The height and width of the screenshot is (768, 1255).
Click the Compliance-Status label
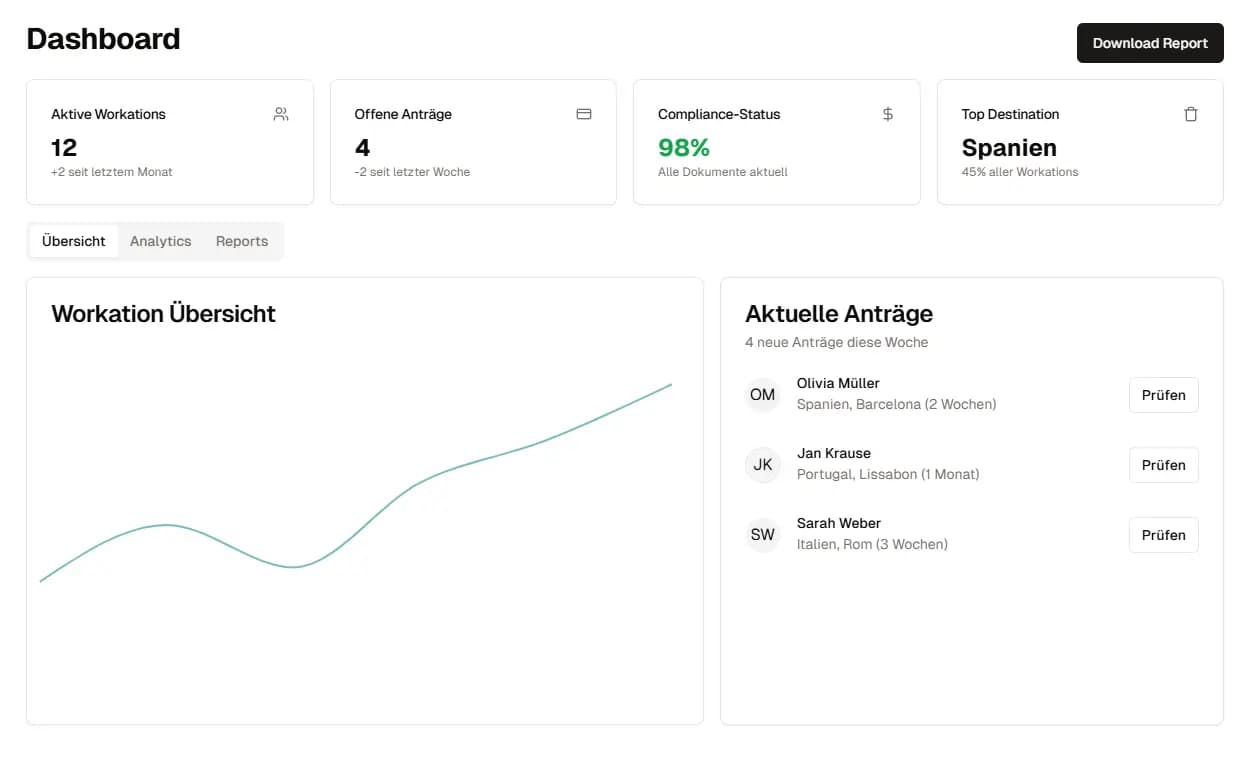(719, 114)
